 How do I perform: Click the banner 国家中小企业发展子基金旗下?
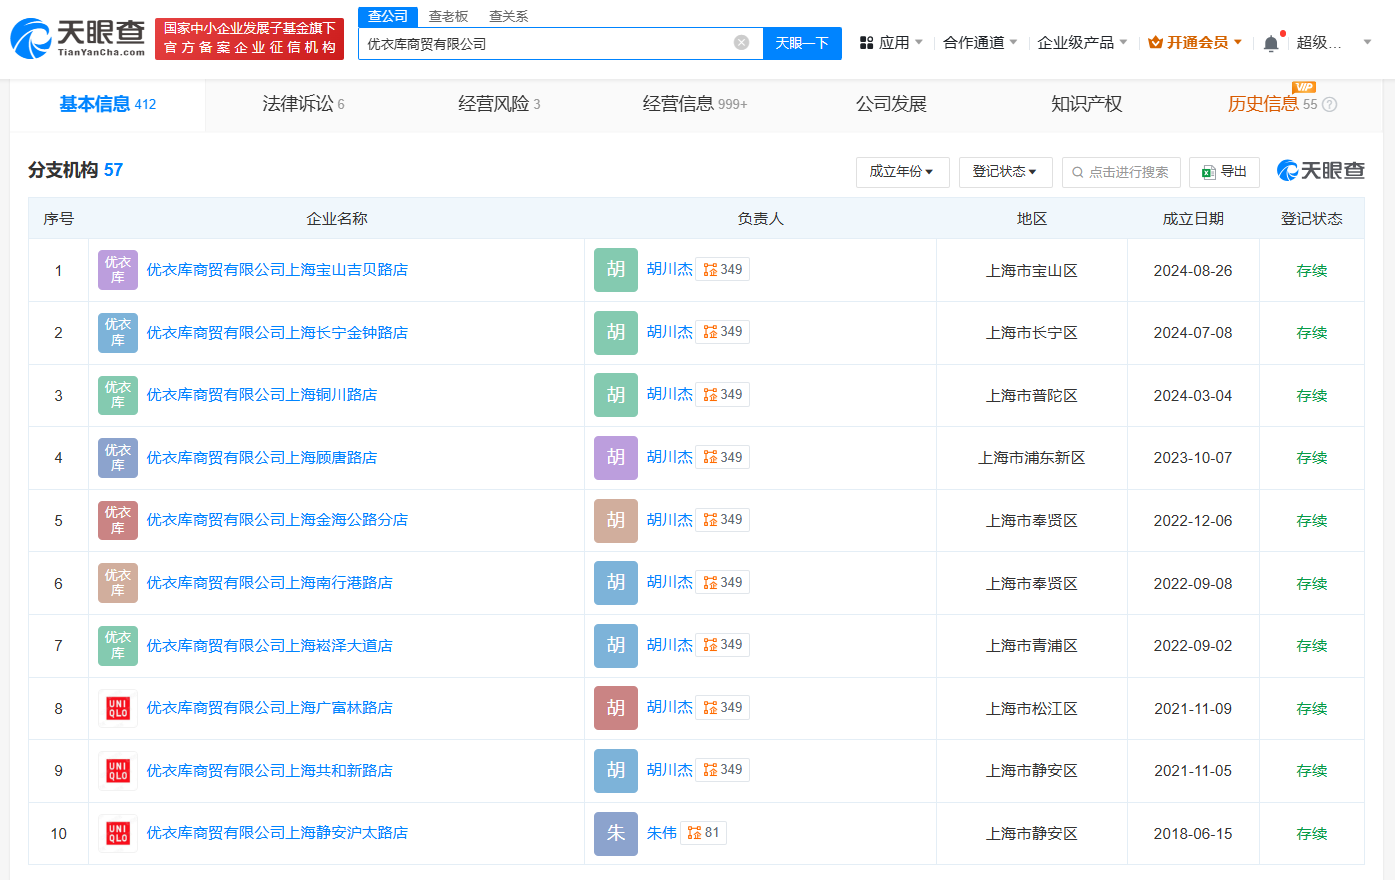pos(250,38)
